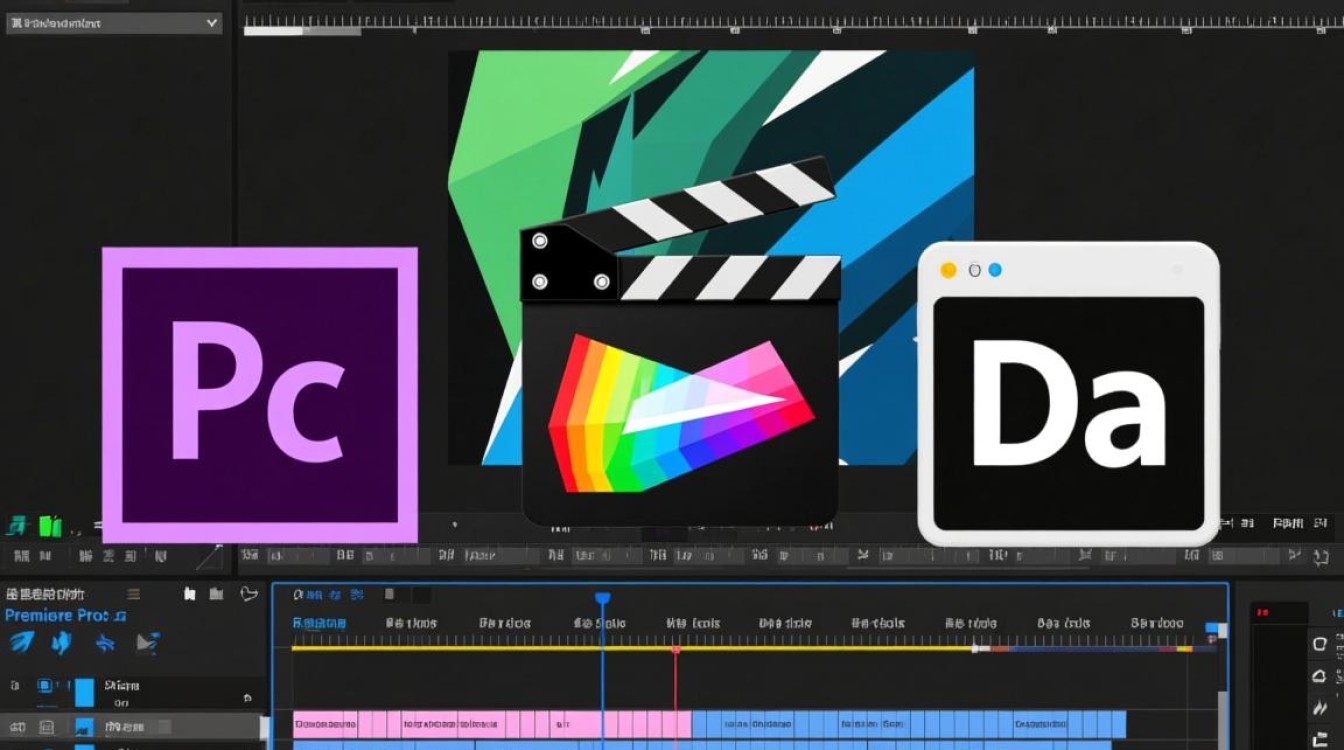The width and height of the screenshot is (1344, 750).
Task: Open the dropdown at top of left panel
Action: 114,22
